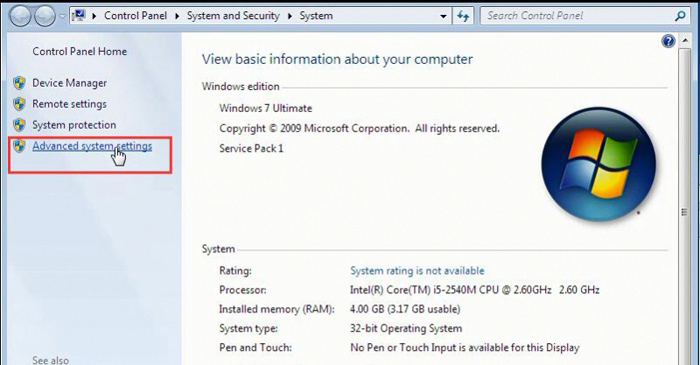
Task: Click the 'Pen and Touch:' label
Action: click(255, 348)
